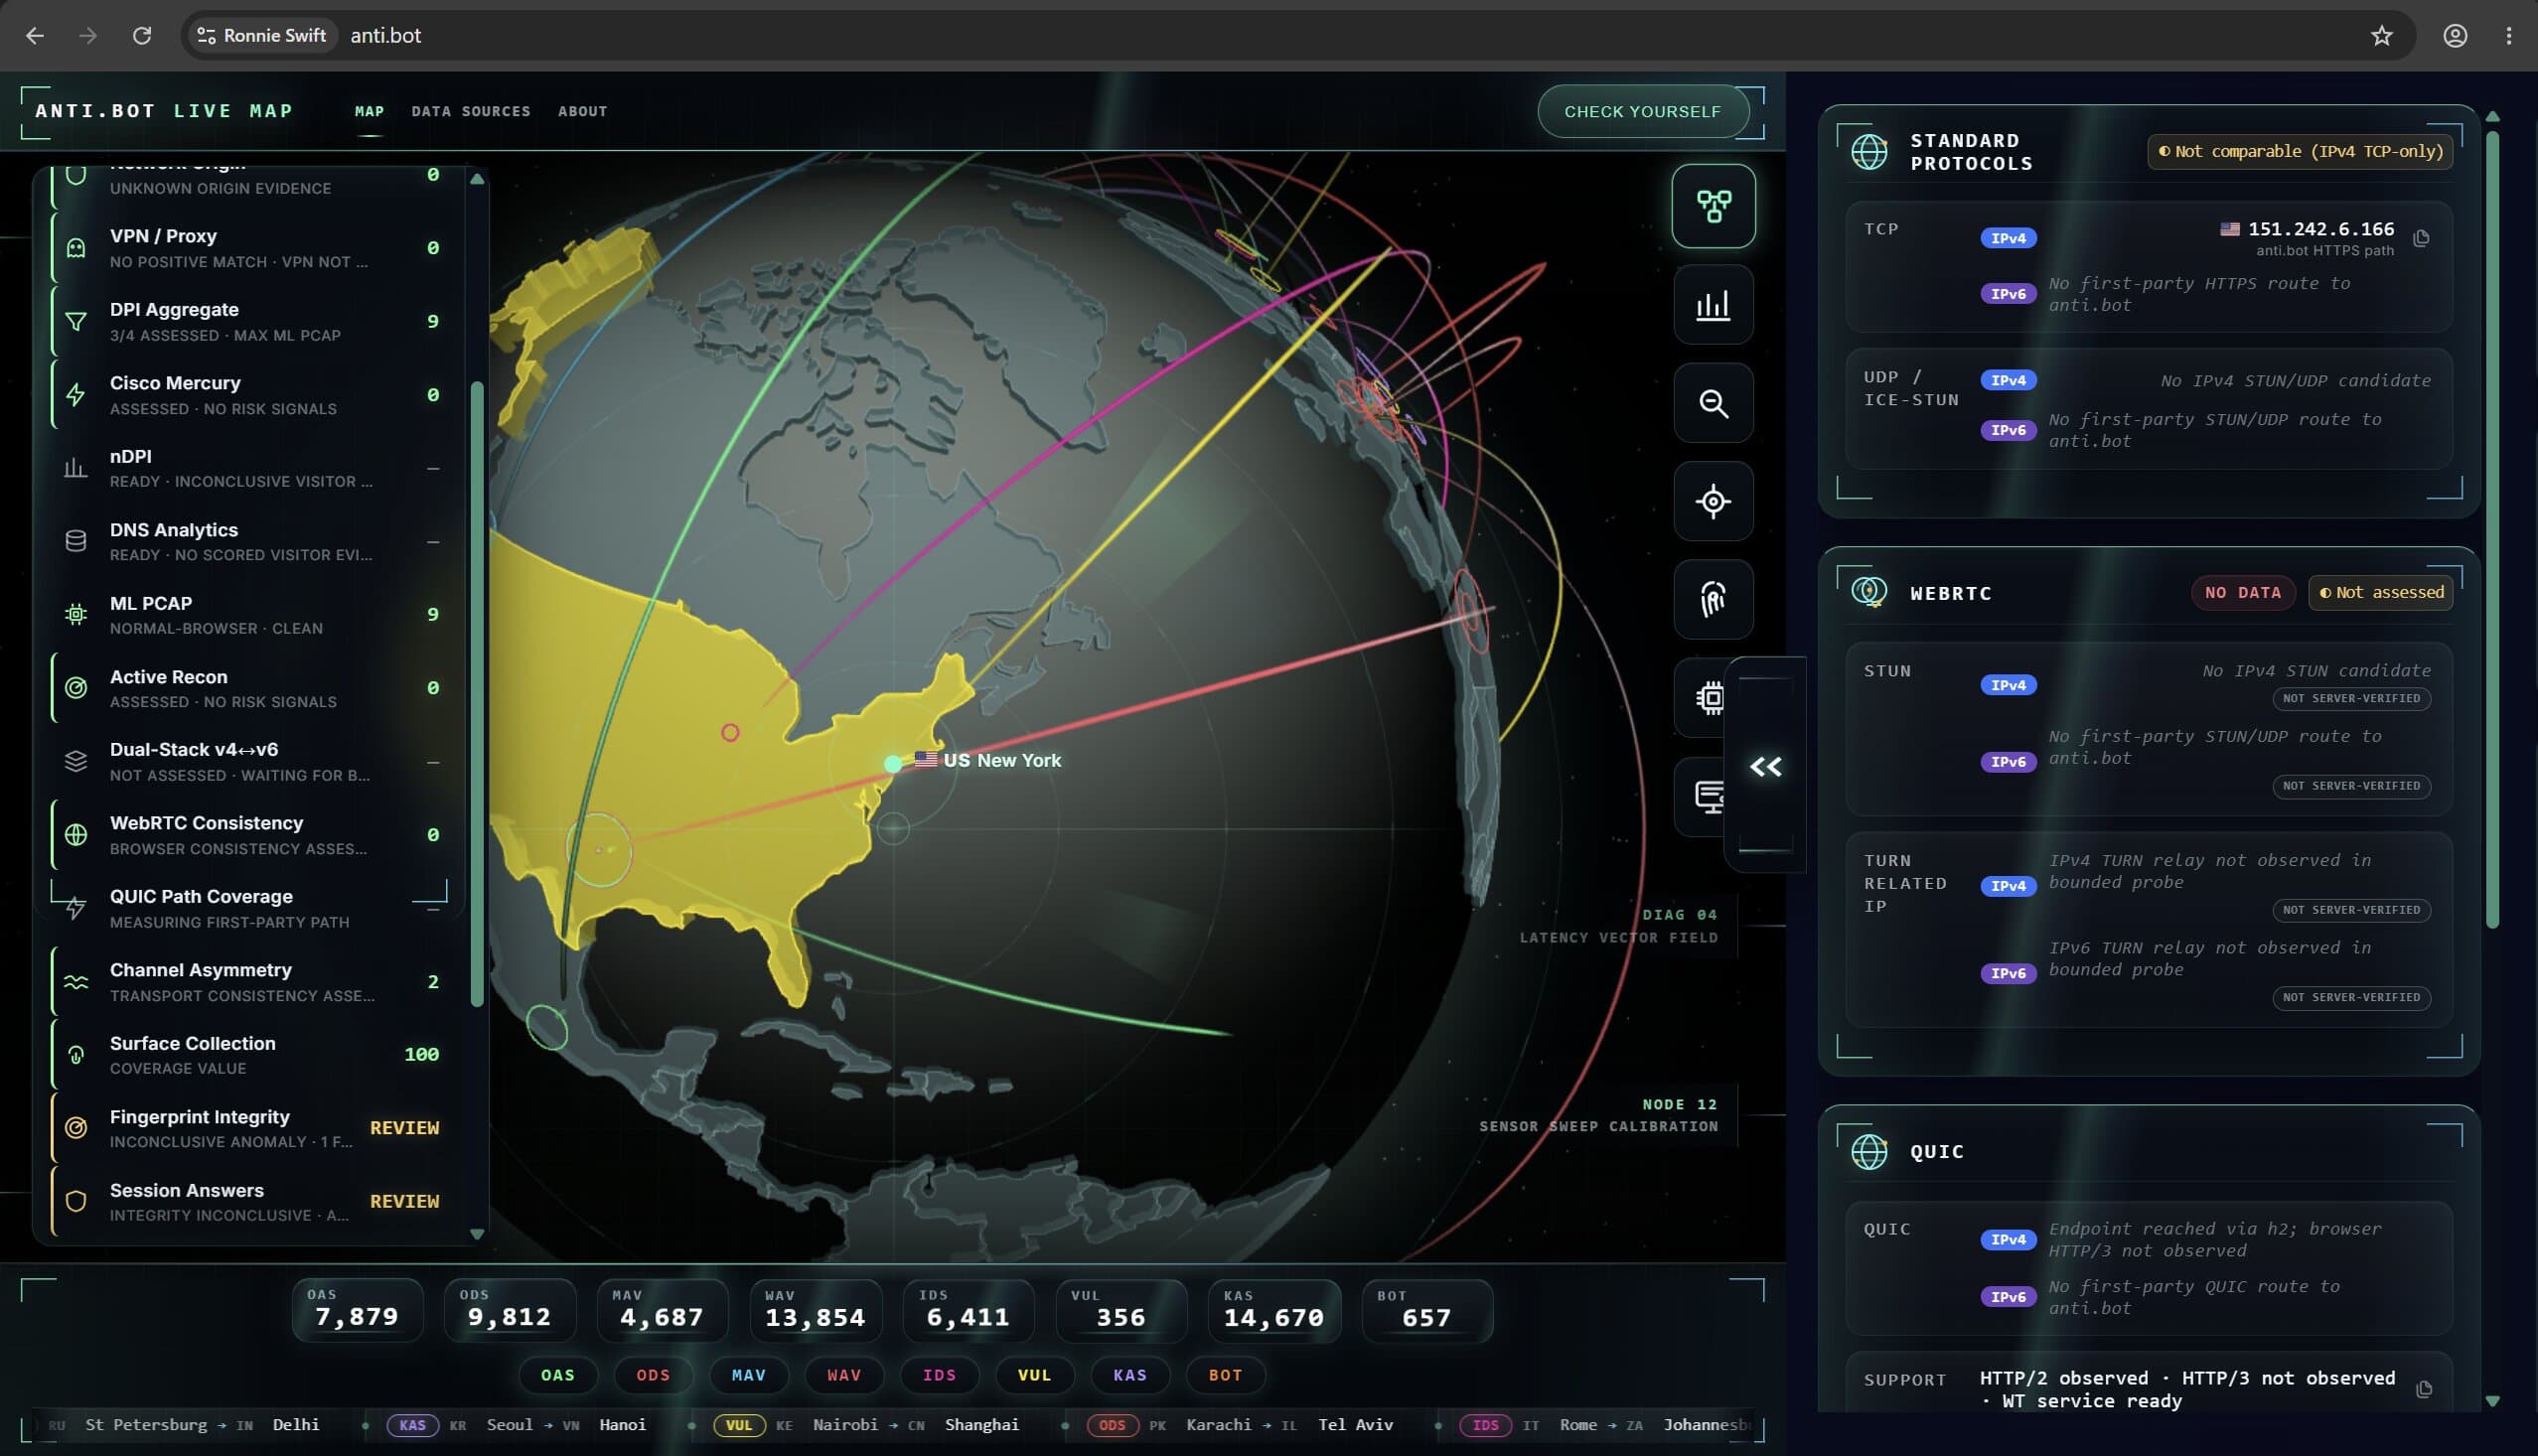Copy the TCP IP address 151.242.6.166

click(2421, 238)
